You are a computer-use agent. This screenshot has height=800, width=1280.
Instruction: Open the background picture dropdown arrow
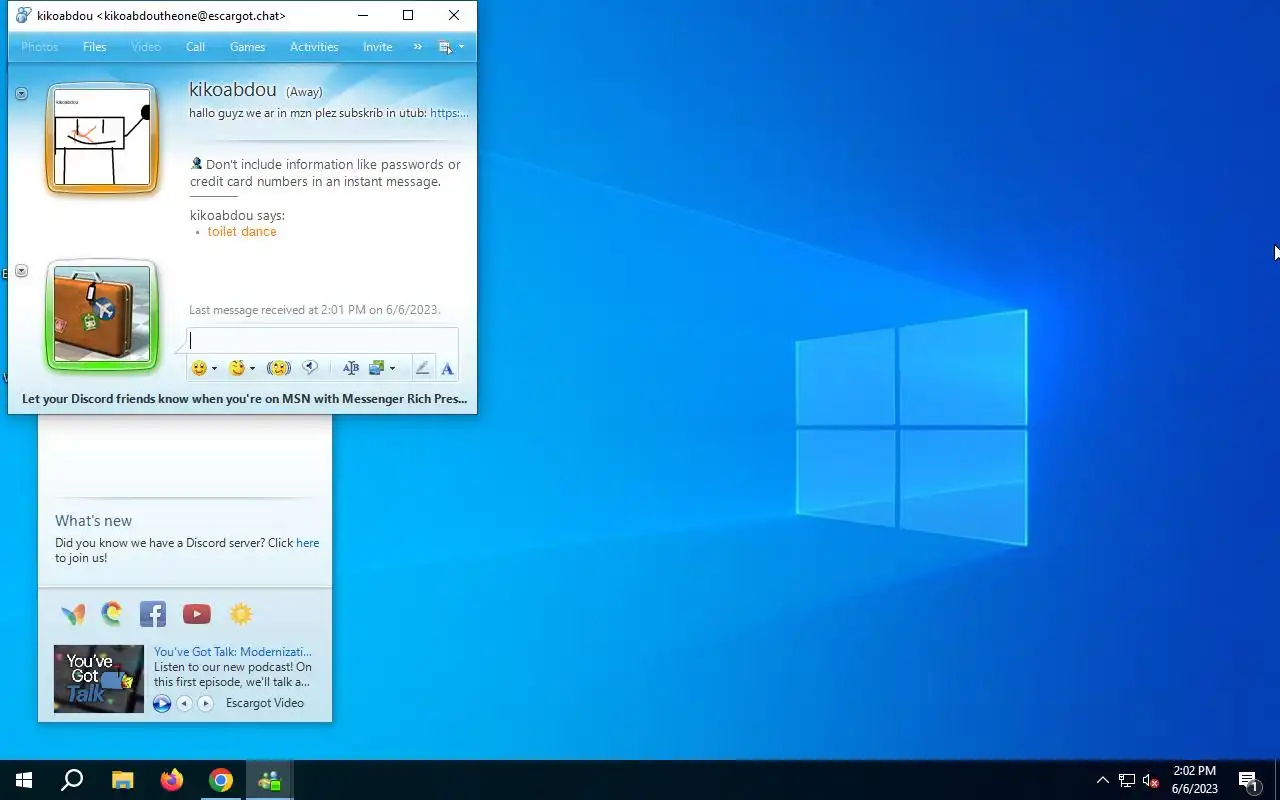[x=392, y=368]
